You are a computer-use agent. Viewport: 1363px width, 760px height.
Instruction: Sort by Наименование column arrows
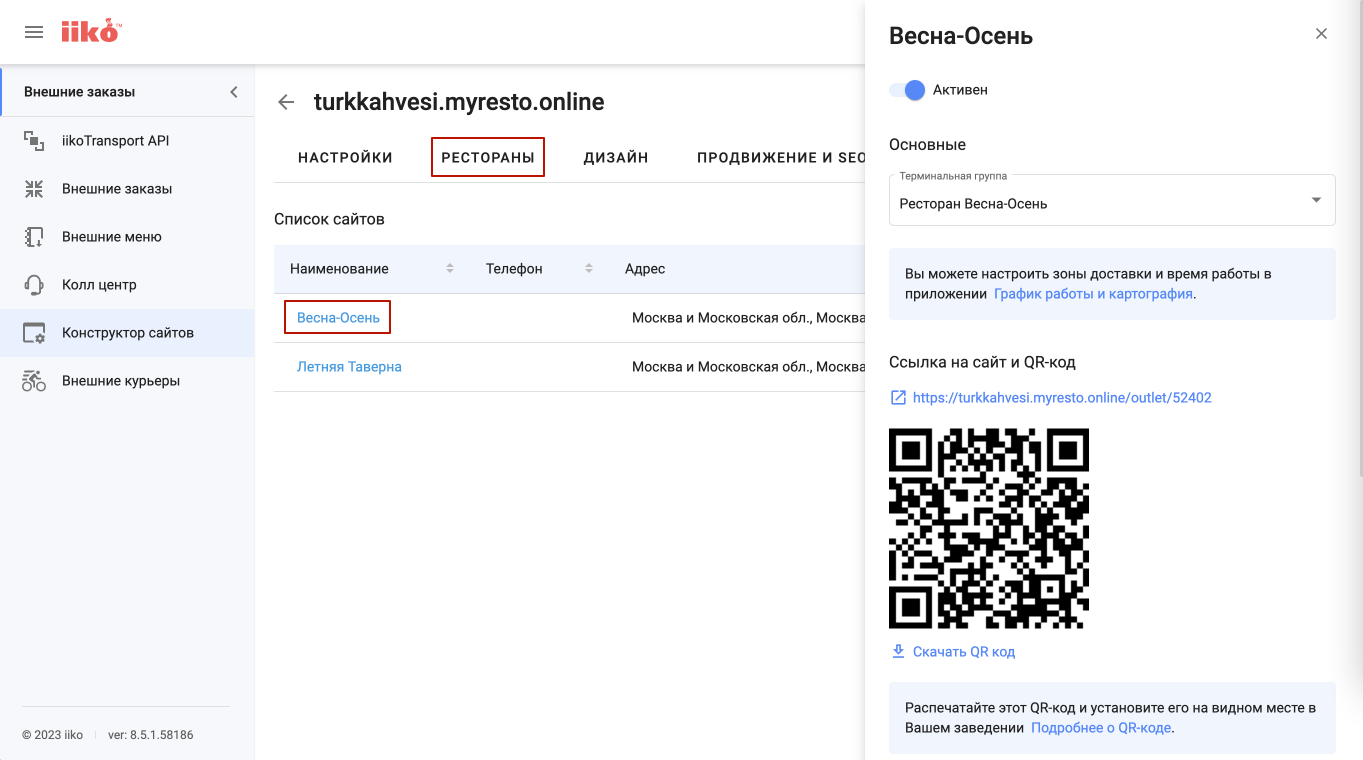[450, 269]
